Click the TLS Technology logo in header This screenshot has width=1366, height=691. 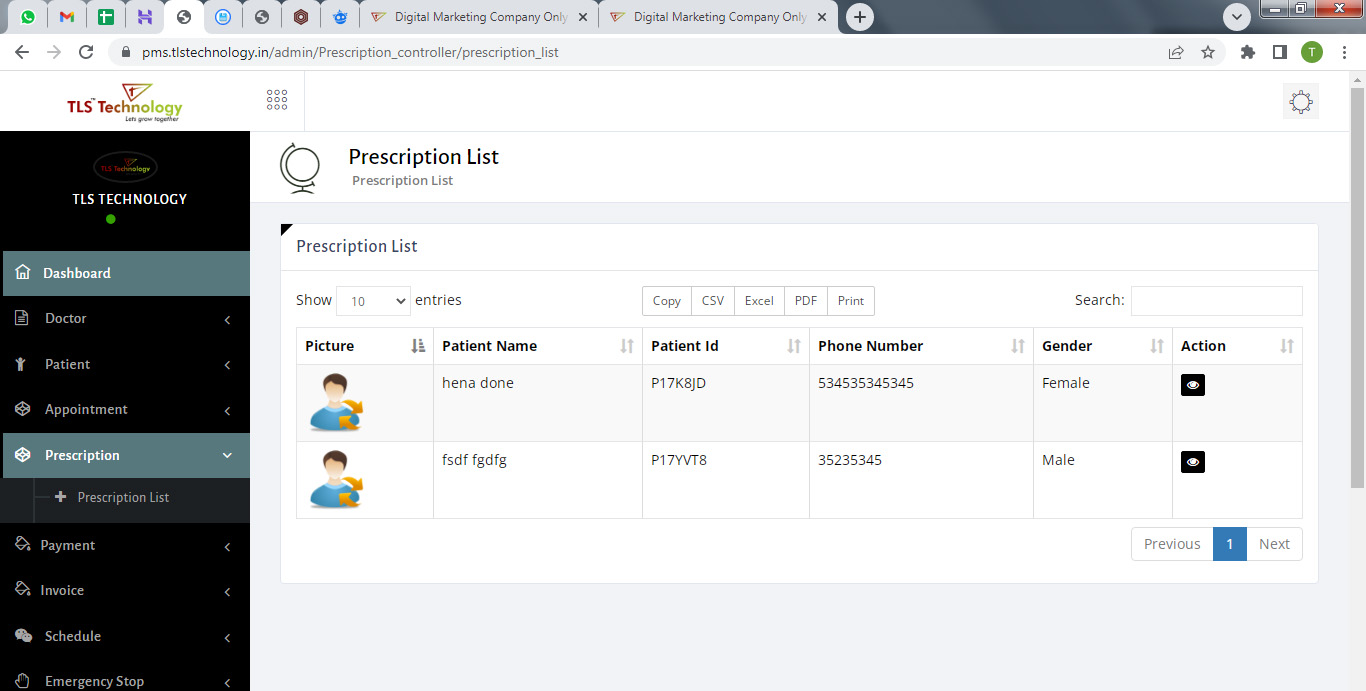click(x=124, y=102)
